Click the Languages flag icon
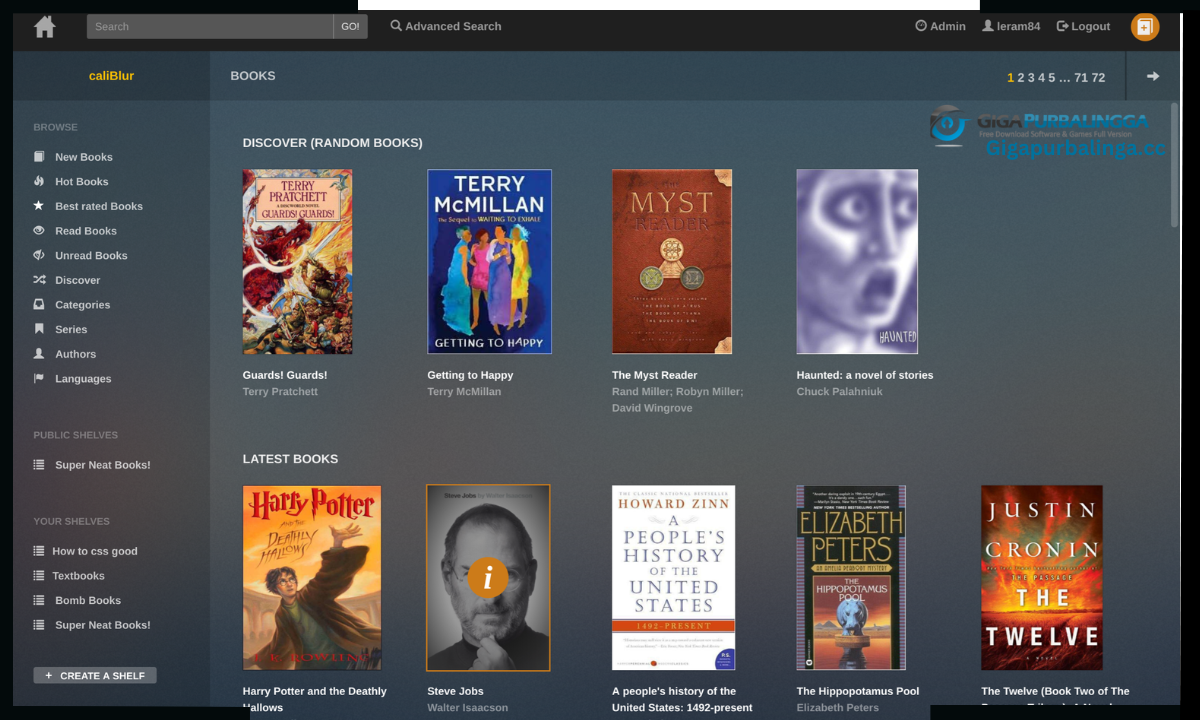 (x=39, y=379)
